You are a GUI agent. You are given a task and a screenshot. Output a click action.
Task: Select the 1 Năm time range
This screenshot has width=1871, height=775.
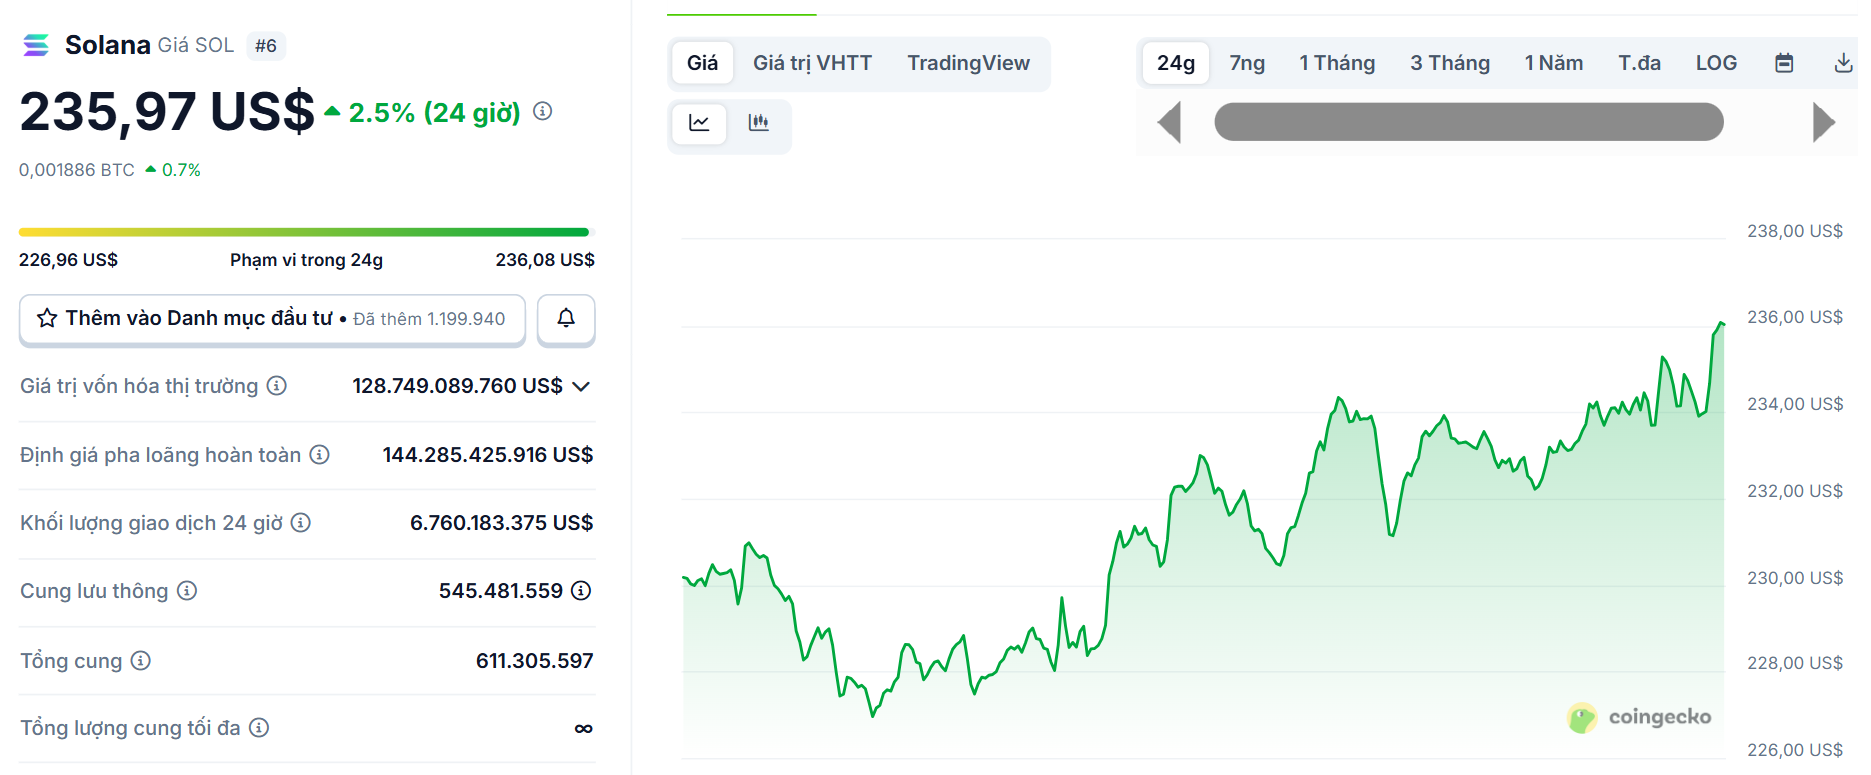pyautogui.click(x=1553, y=63)
